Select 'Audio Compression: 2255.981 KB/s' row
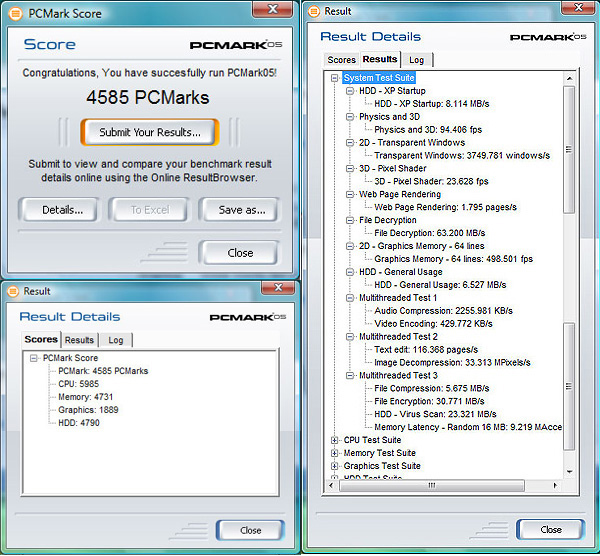 [x=443, y=311]
